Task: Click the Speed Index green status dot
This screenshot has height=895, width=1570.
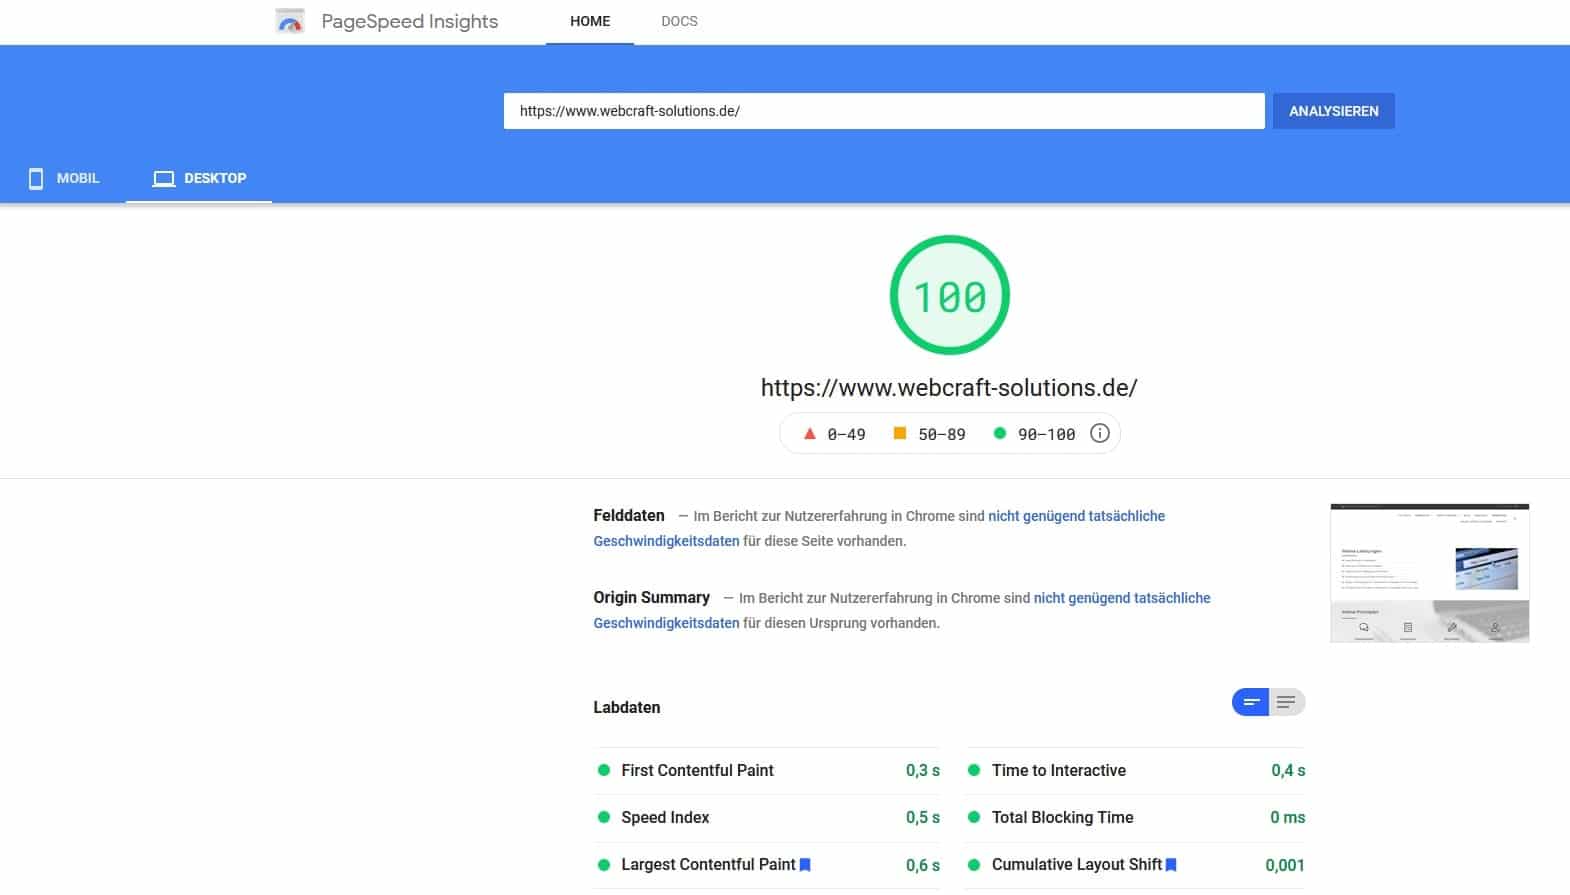Action: pyautogui.click(x=604, y=817)
